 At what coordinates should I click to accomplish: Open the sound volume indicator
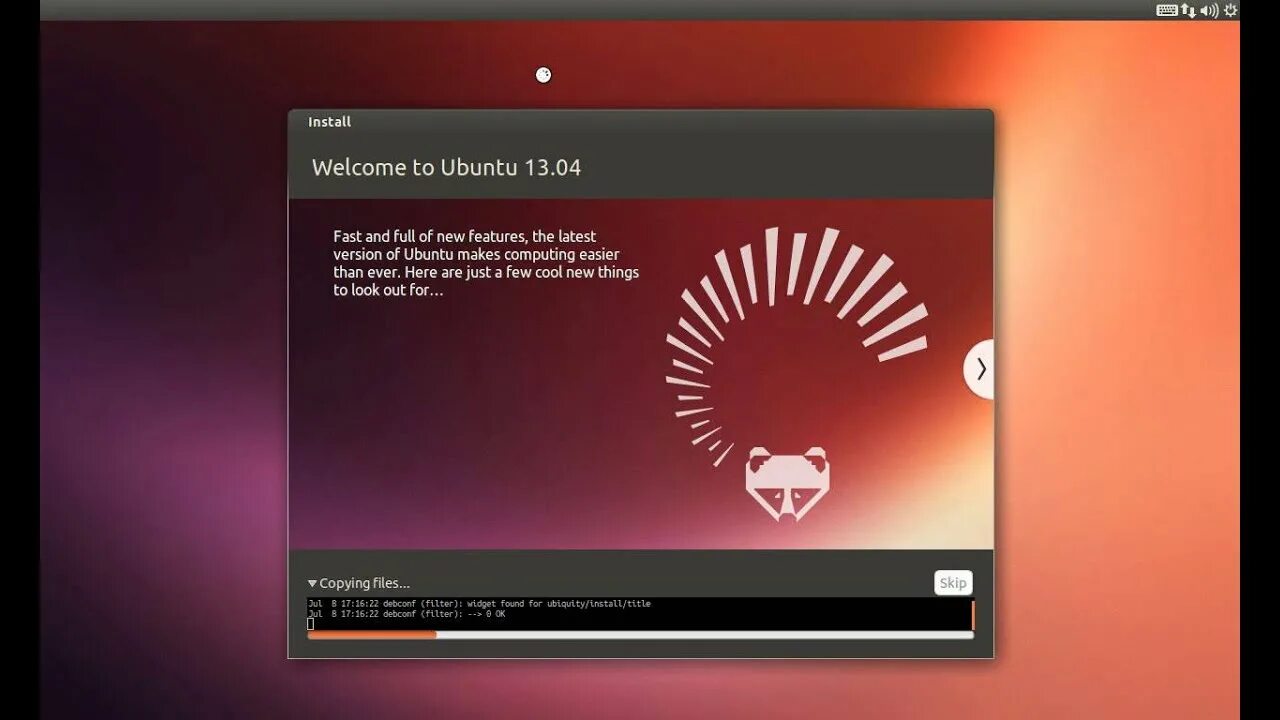tap(1210, 10)
